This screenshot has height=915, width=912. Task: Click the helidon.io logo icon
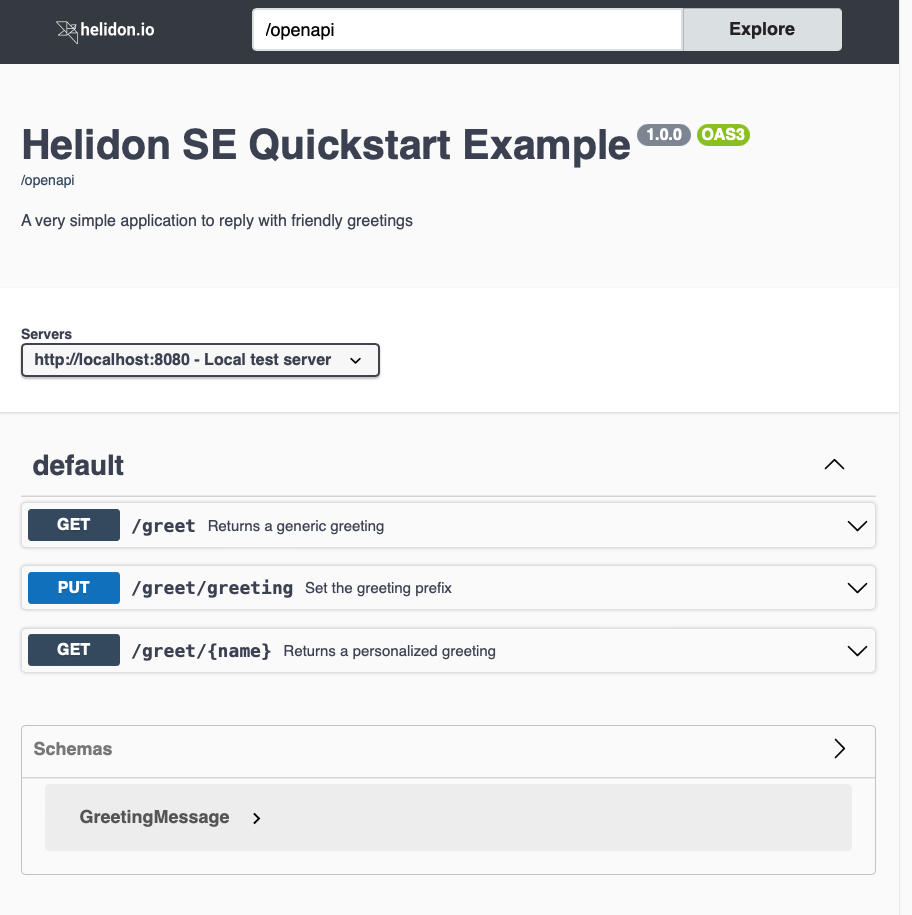(68, 31)
